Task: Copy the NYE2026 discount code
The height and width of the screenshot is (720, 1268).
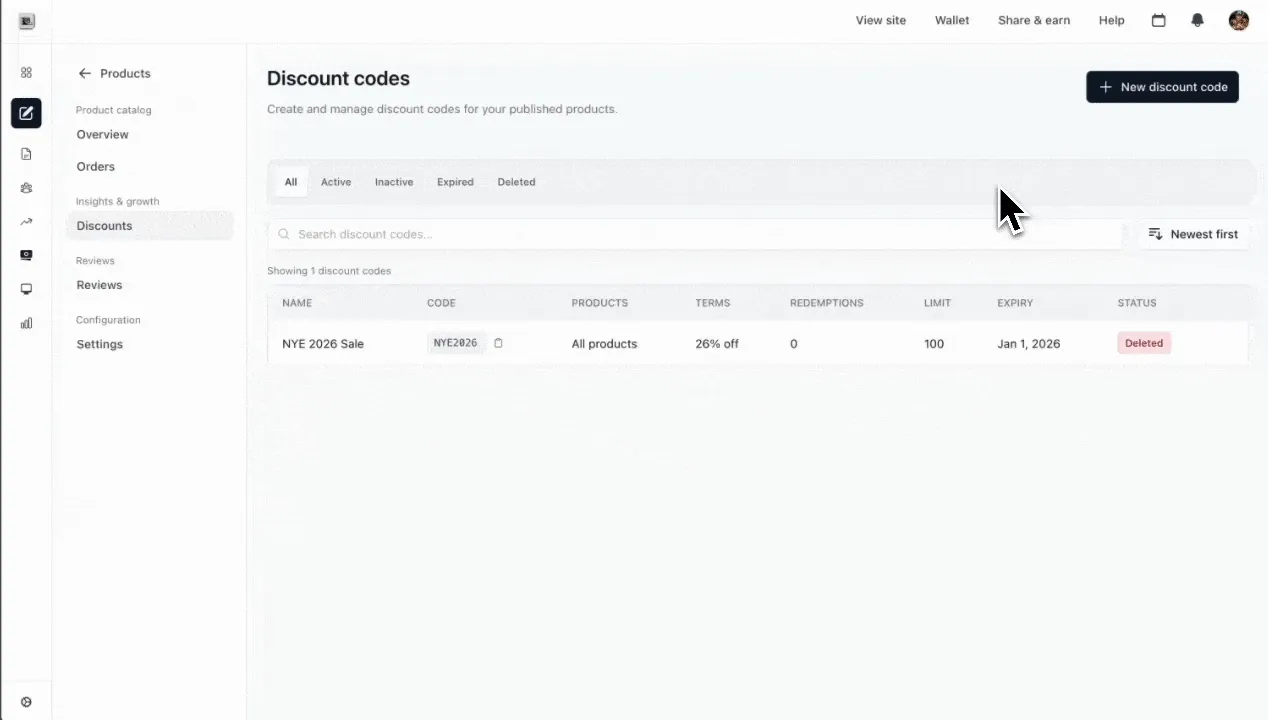Action: (x=498, y=343)
